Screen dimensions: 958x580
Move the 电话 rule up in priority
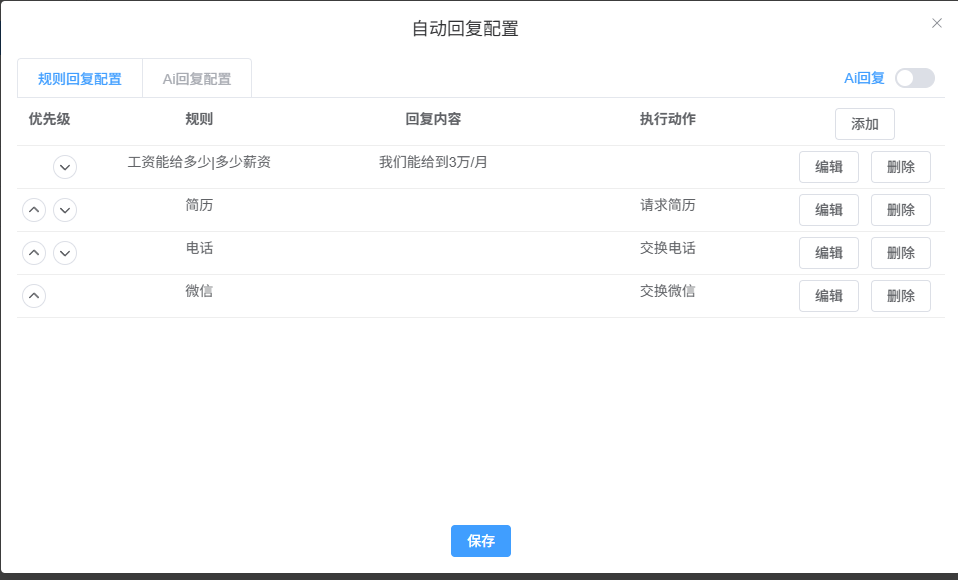[x=34, y=252]
